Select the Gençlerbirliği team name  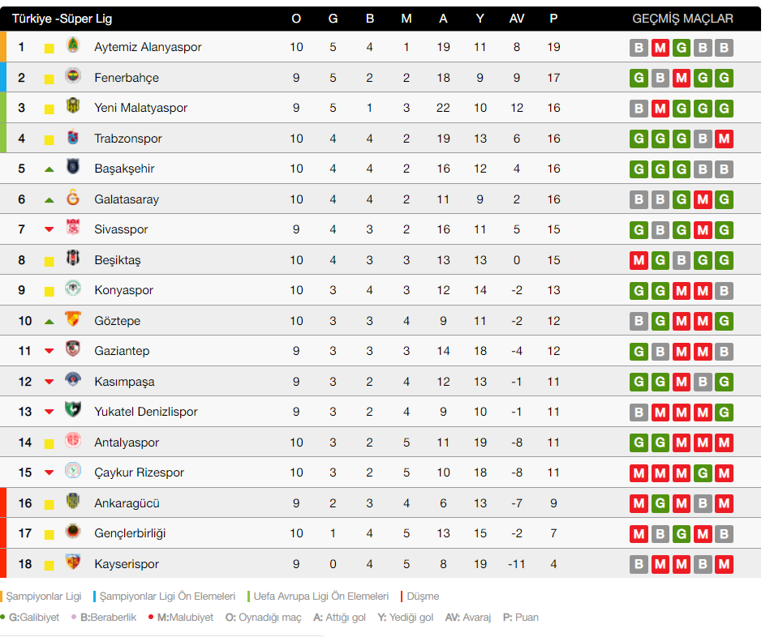click(x=130, y=533)
